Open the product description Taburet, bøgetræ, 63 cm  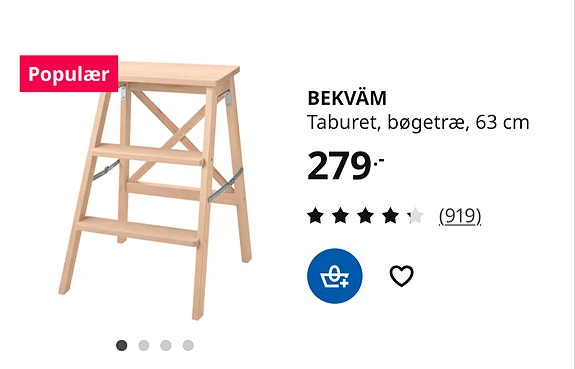[x=418, y=123]
